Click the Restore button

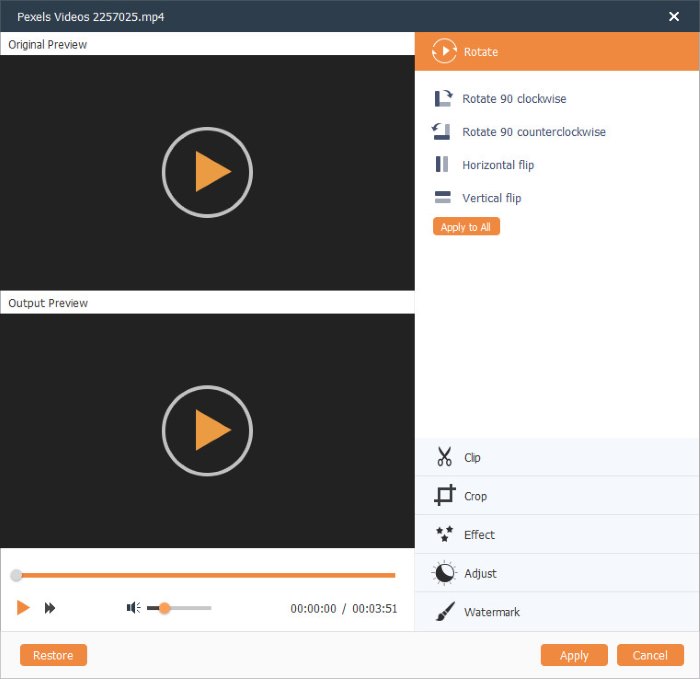53,655
